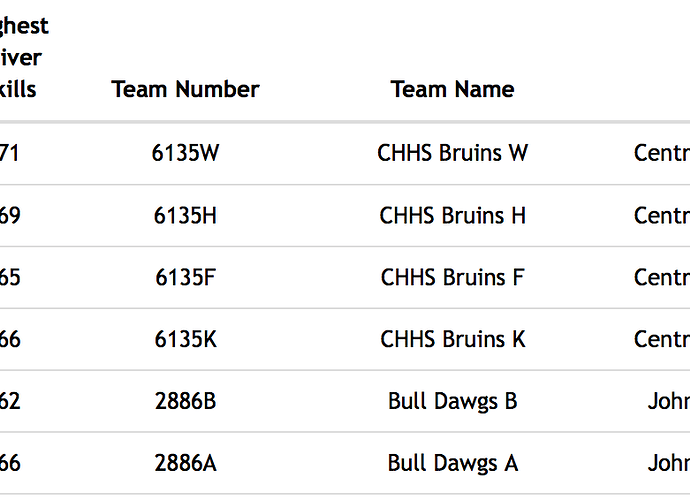The image size is (690, 500).
Task: Click the driver skills score in 6135H row
Action: pos(10,215)
